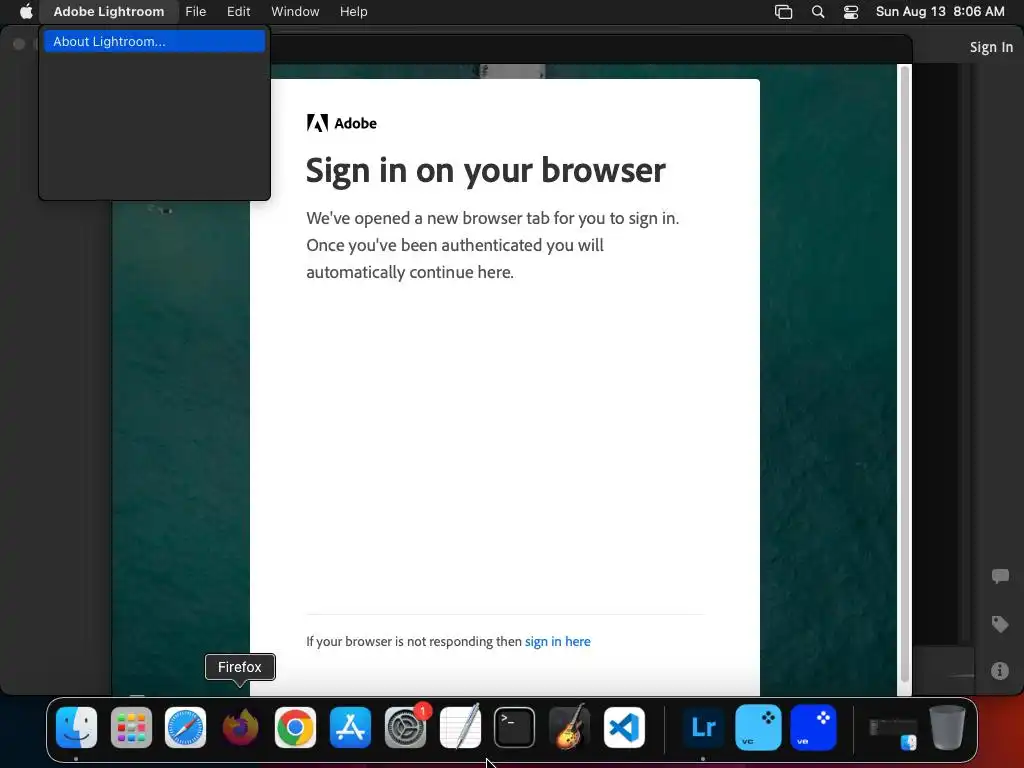Open the dark blue VC app in Dock
The image size is (1024, 768).
(813, 728)
